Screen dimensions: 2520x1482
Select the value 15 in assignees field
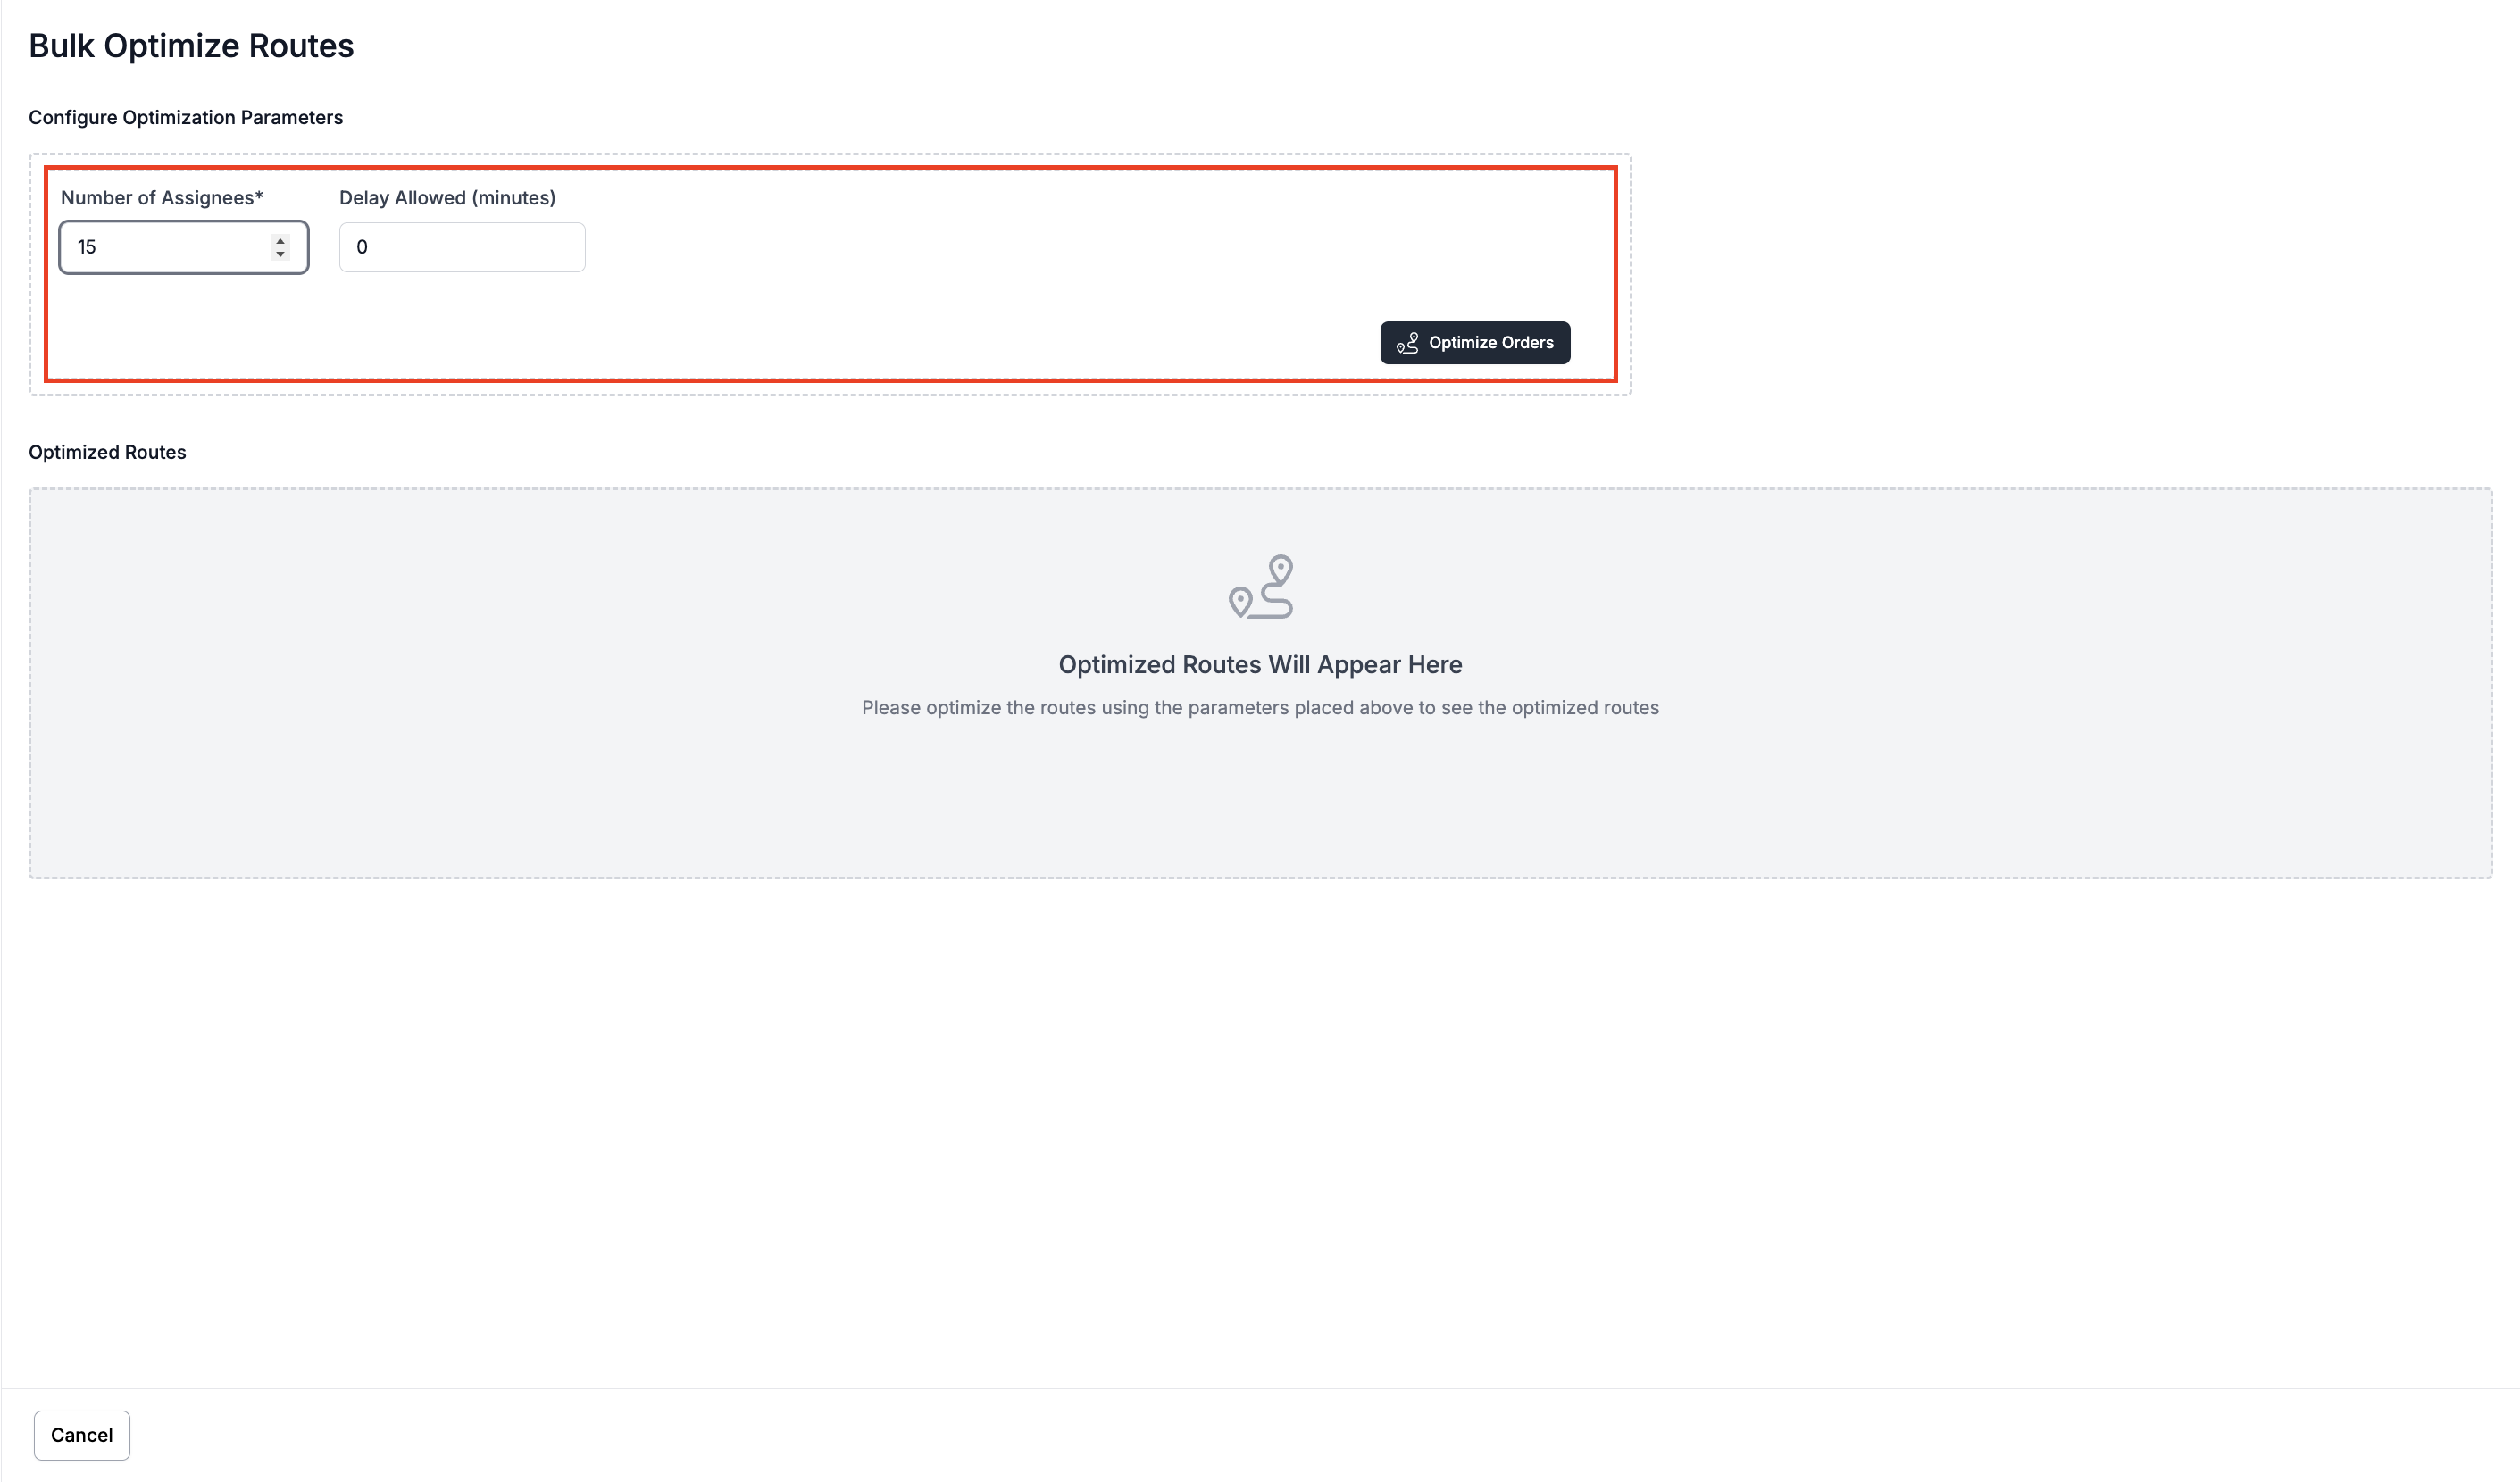87,247
